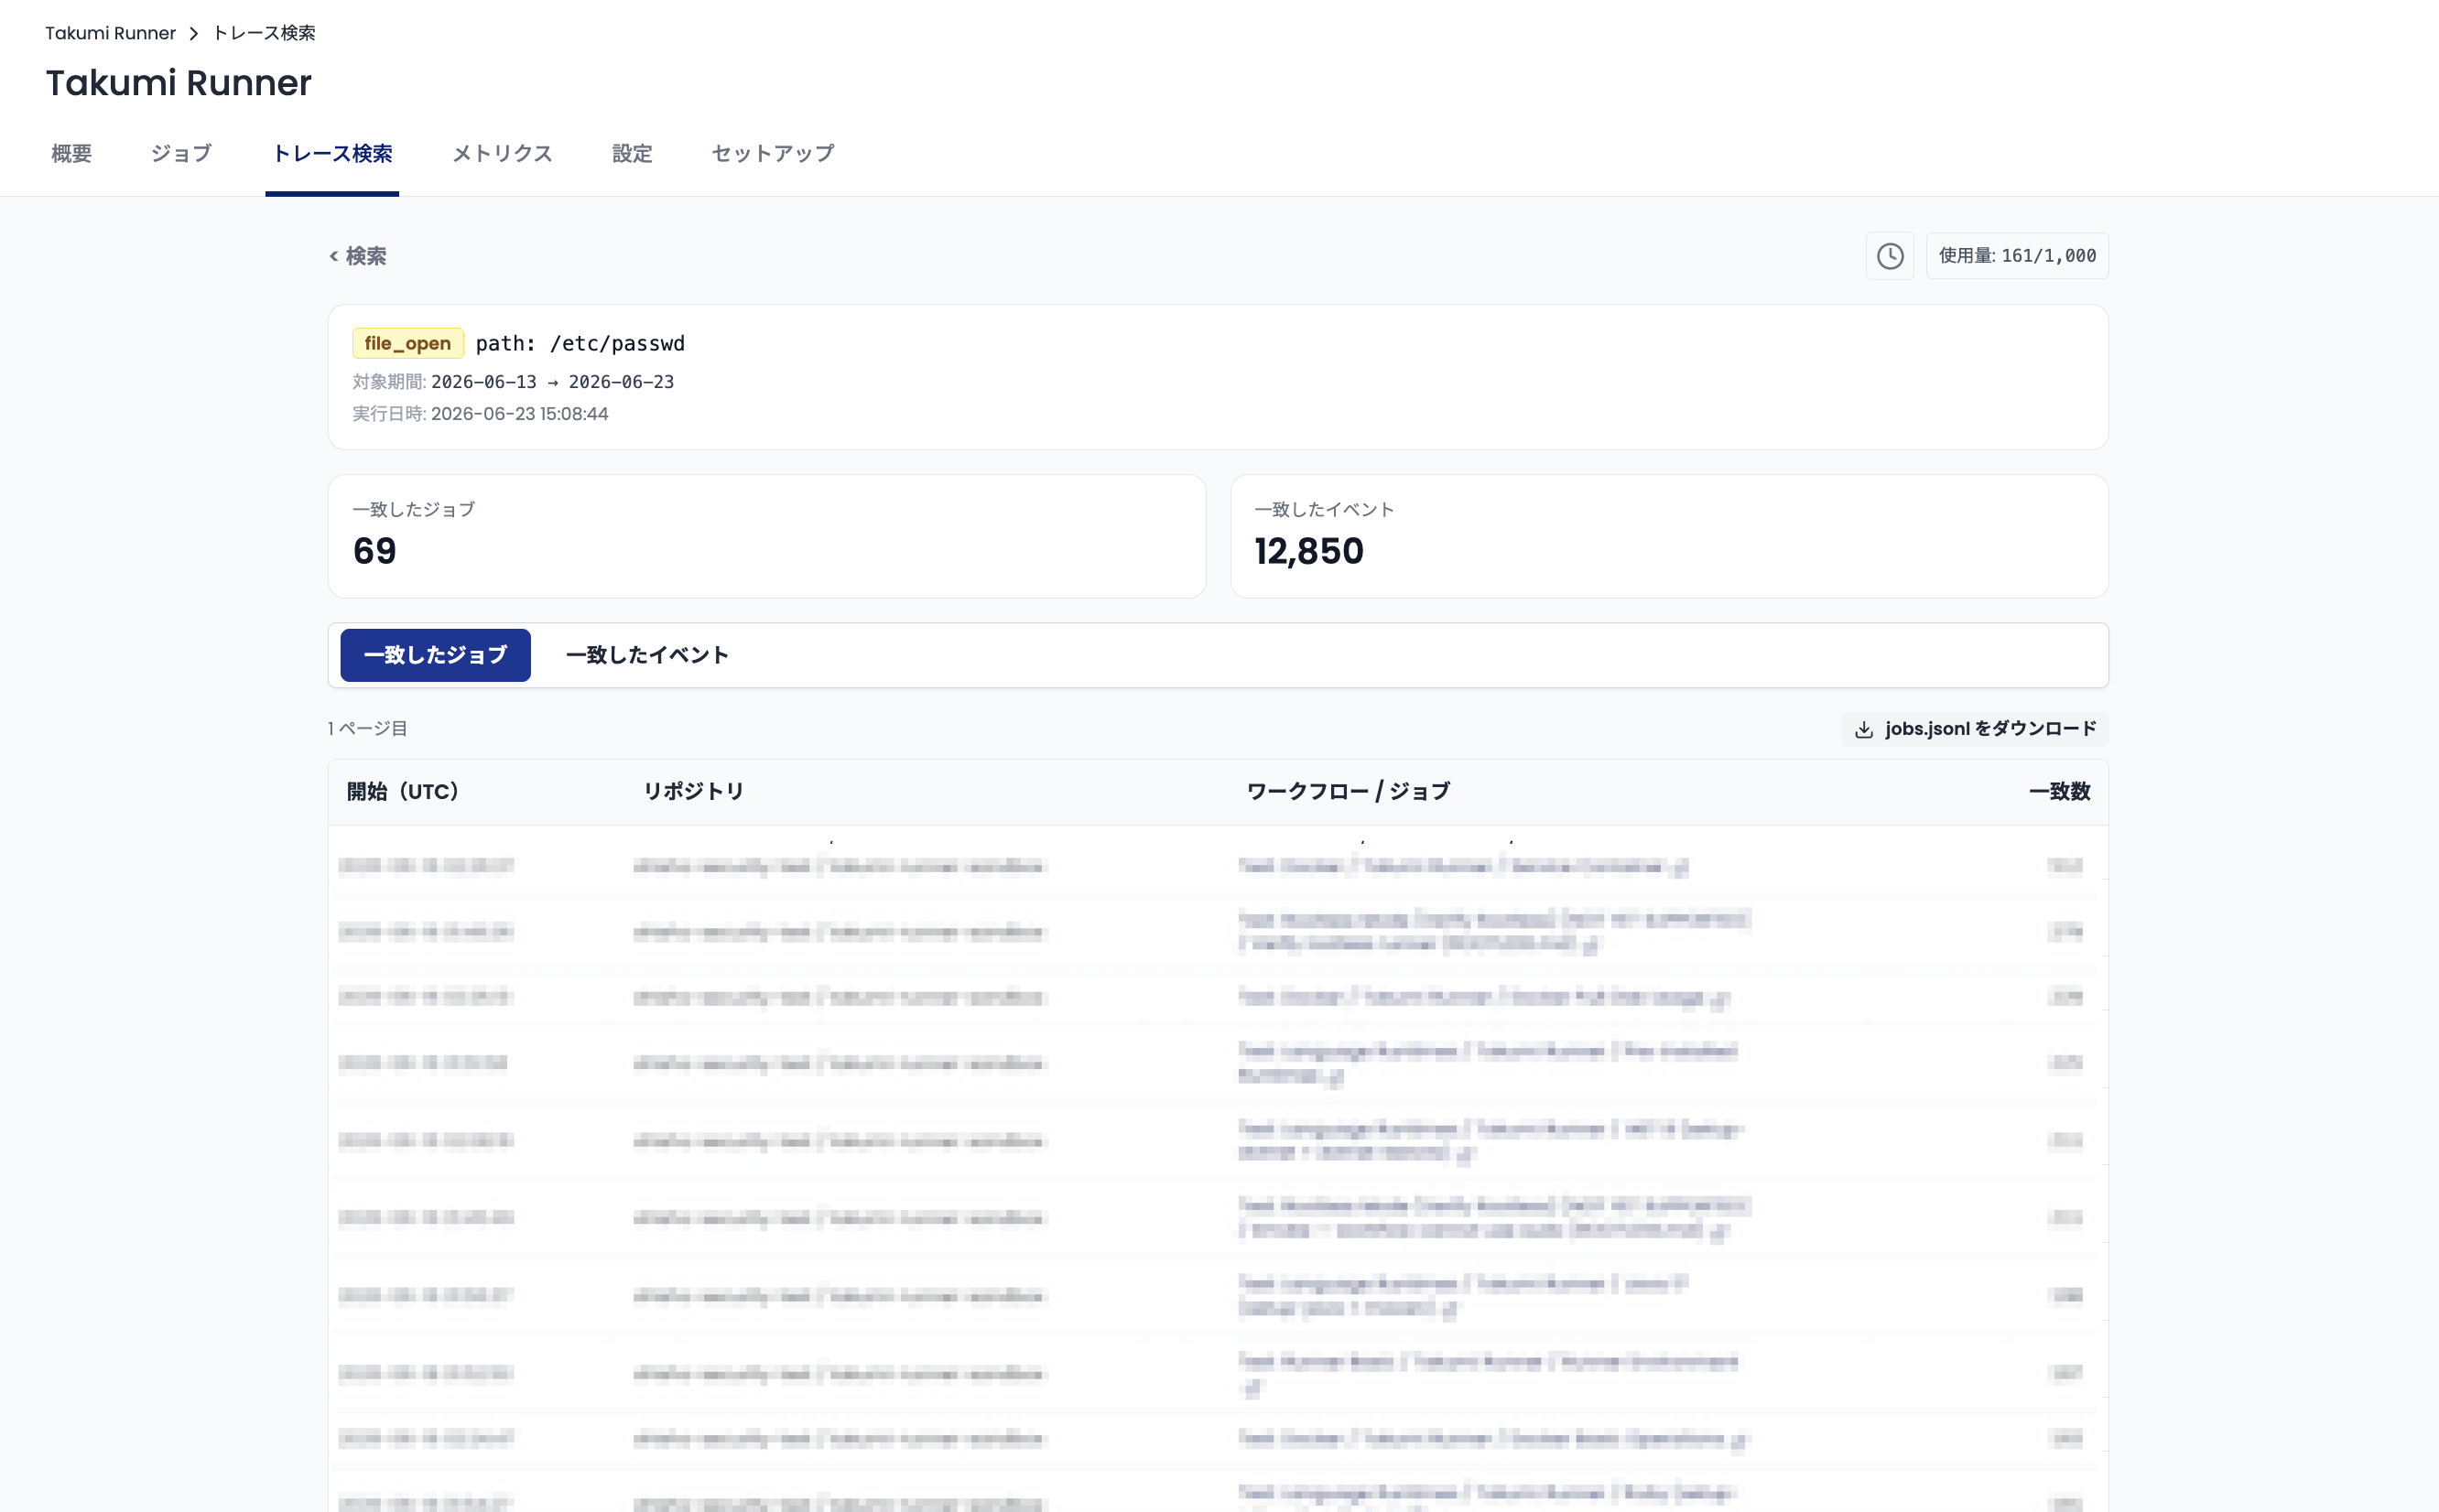Viewport: 2439px width, 1512px height.
Task: Open the メトリクス tab
Action: click(x=502, y=154)
